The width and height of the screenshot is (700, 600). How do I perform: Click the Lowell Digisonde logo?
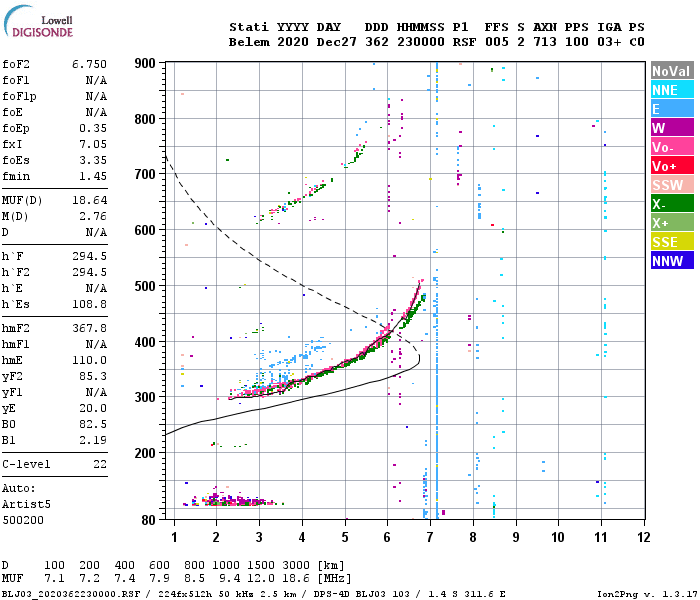[38, 21]
